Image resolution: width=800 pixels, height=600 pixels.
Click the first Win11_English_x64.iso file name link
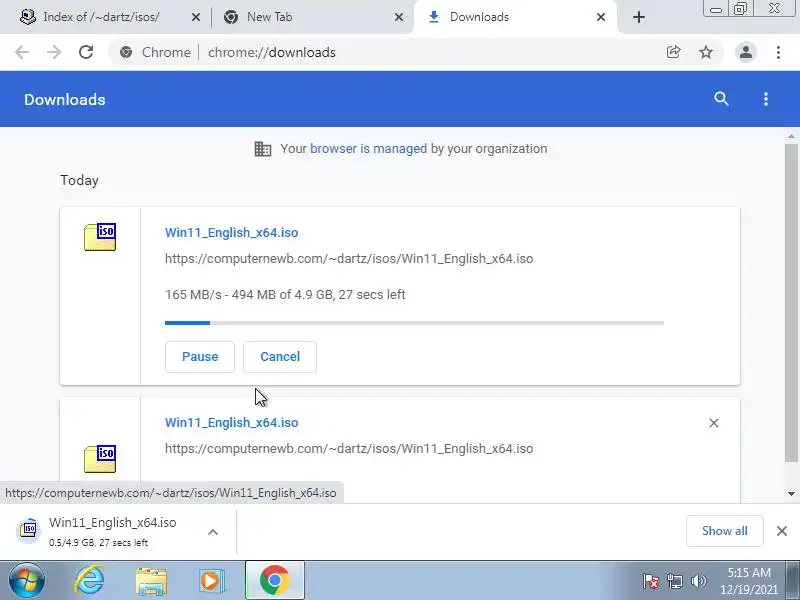coord(232,233)
